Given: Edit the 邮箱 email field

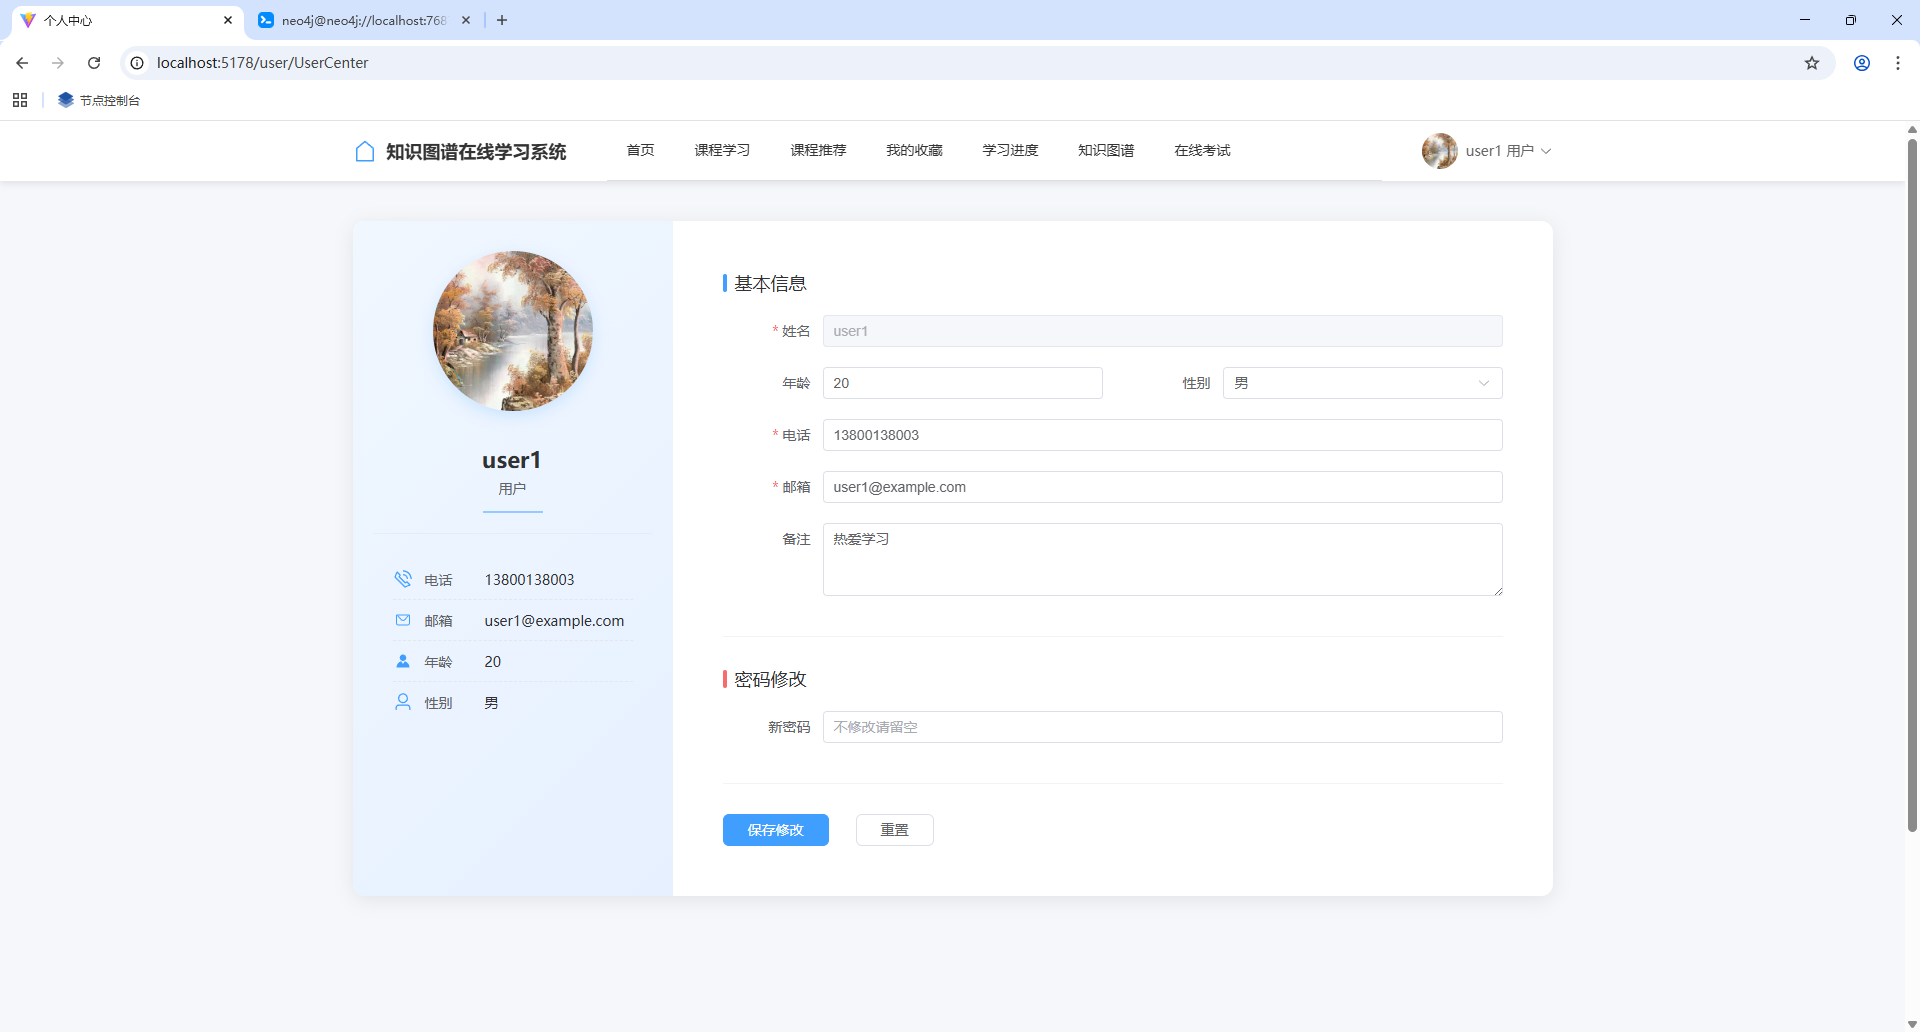Looking at the screenshot, I should coord(1162,487).
